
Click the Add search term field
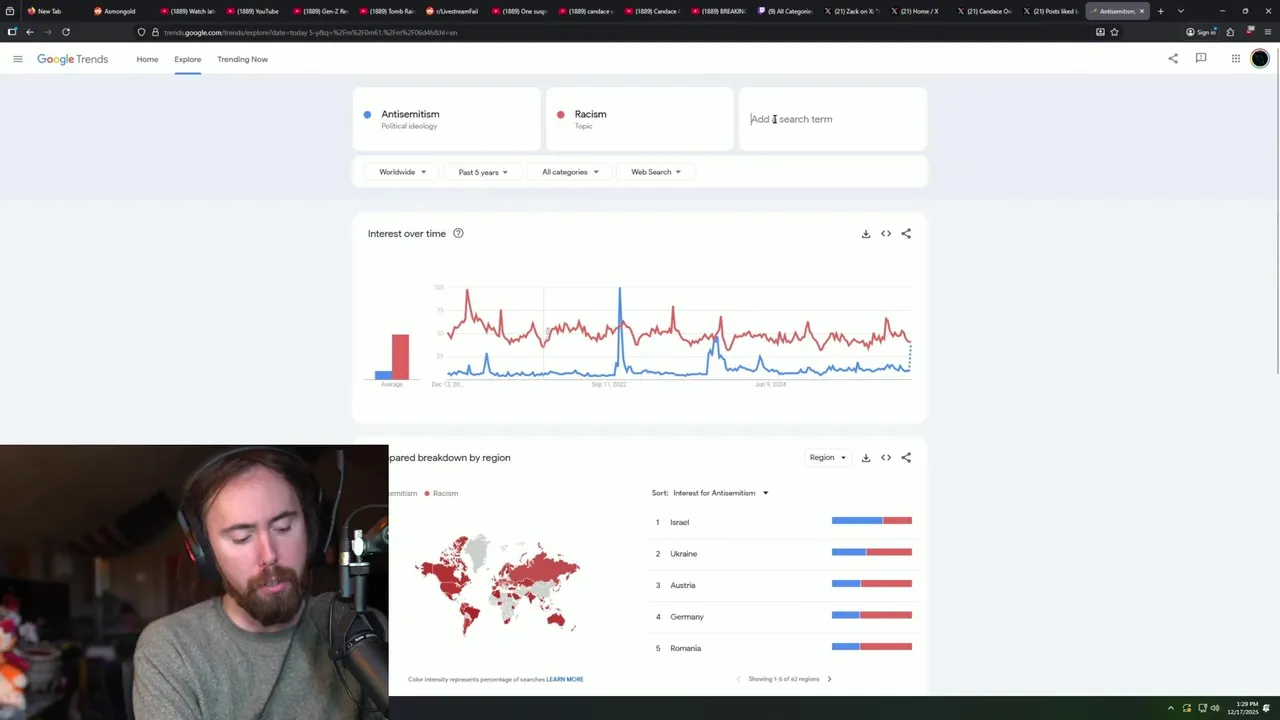coord(833,119)
